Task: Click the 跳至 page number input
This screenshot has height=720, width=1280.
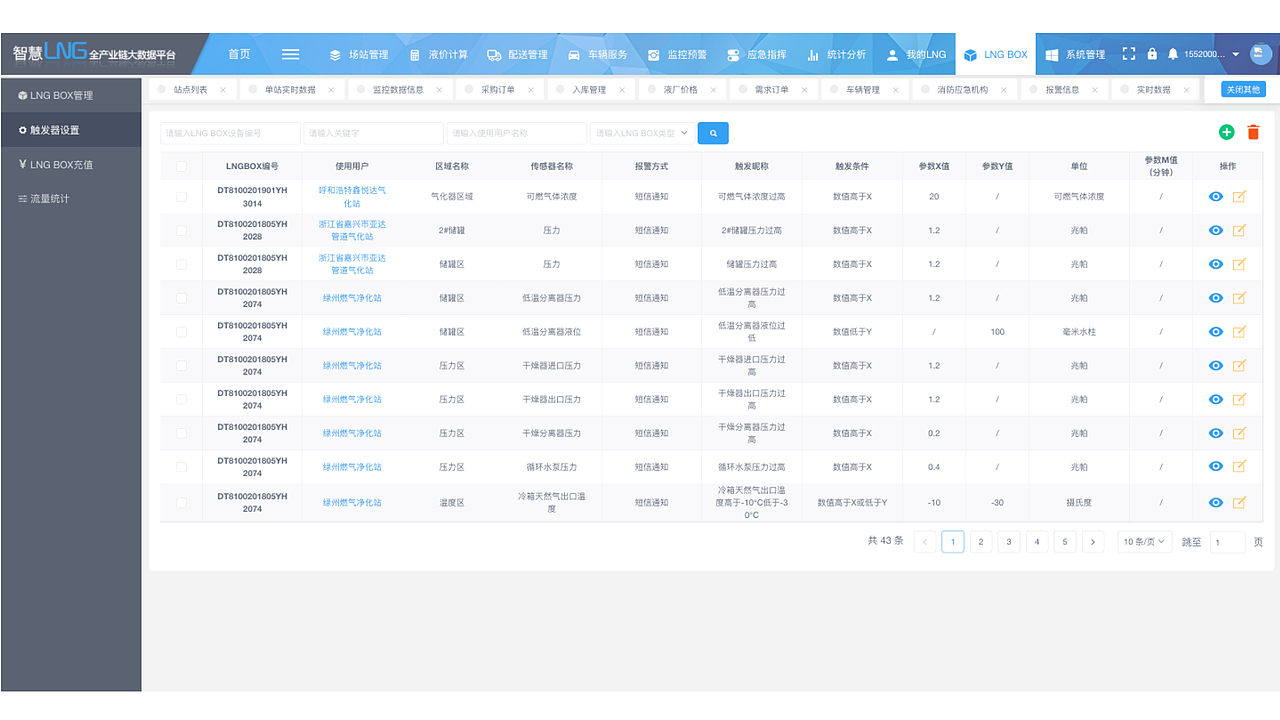Action: 1227,542
